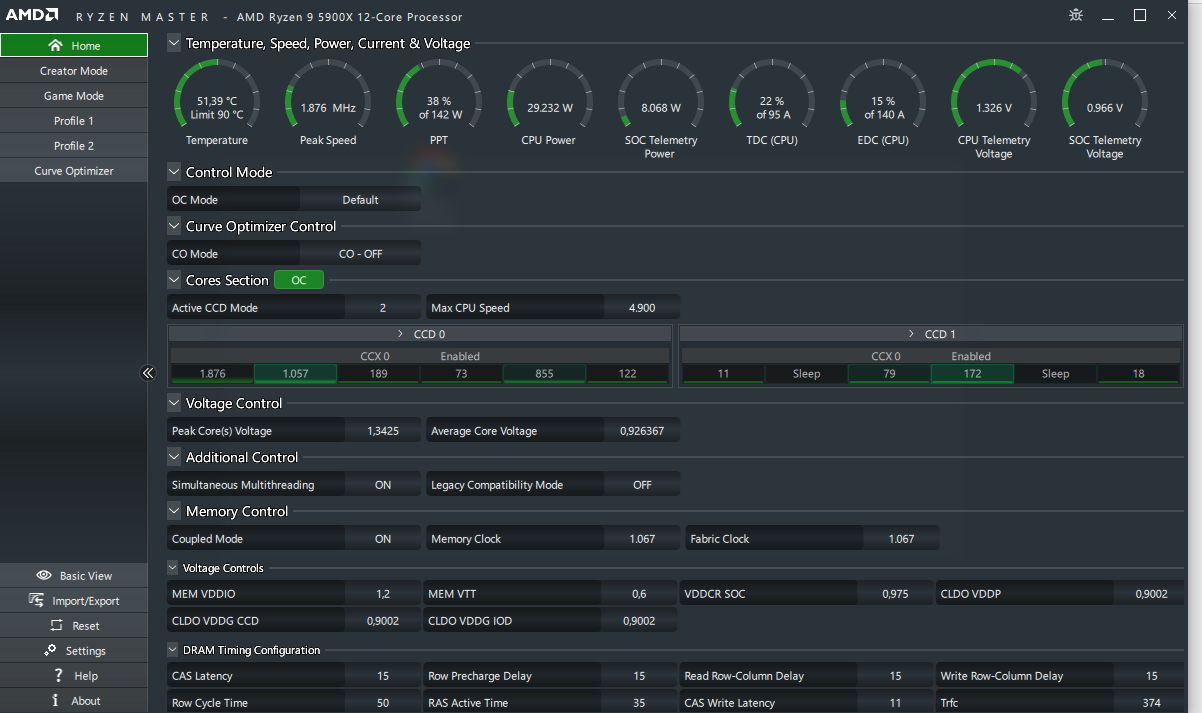The width and height of the screenshot is (1202, 713).
Task: Collapse the Voltage Controls subsection
Action: pos(173,568)
